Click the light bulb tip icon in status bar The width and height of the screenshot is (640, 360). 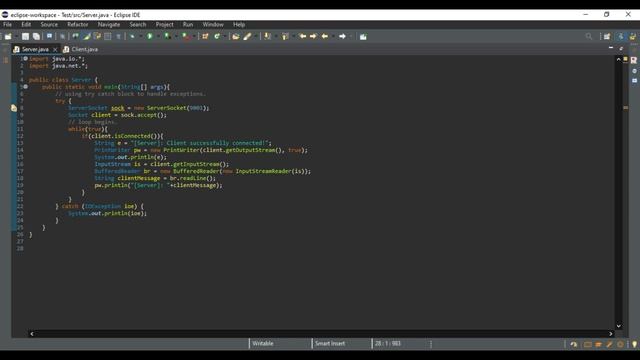[x=634, y=344]
